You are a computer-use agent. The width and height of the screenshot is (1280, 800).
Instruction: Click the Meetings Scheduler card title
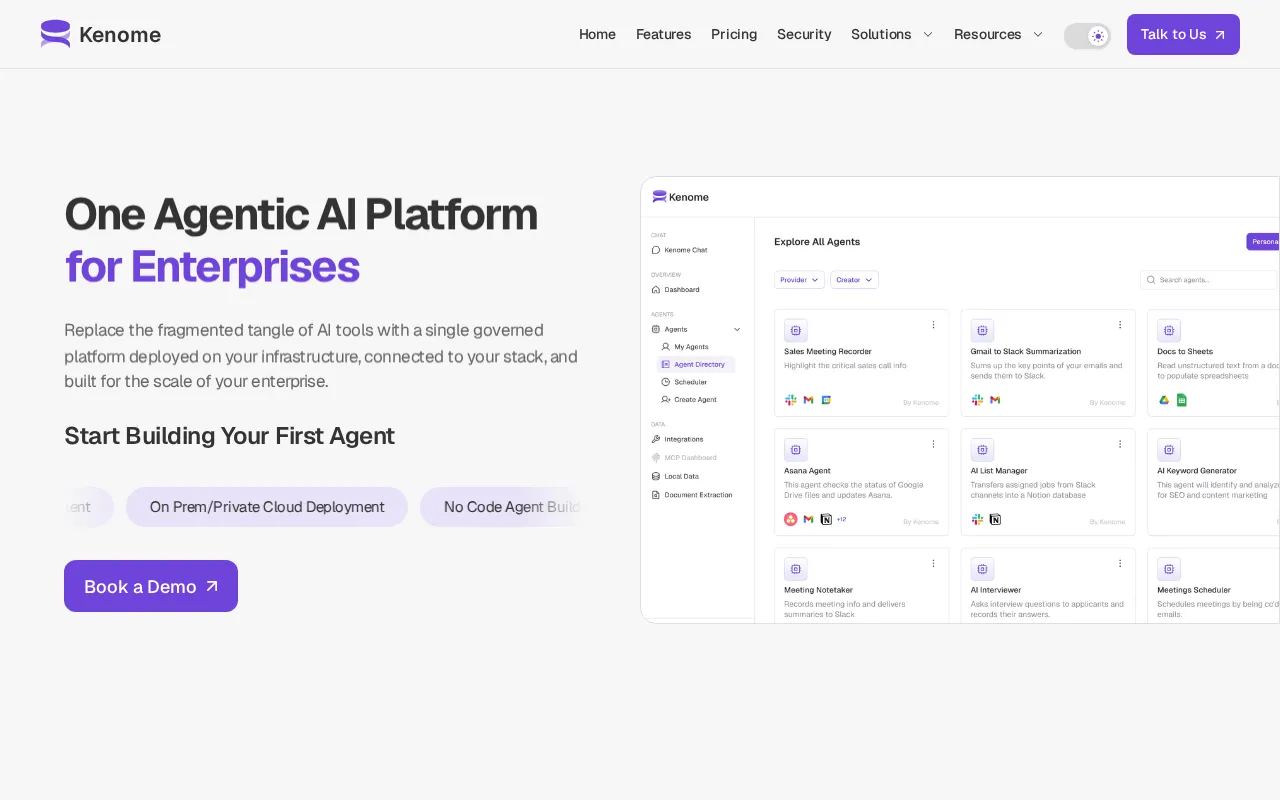1194,590
